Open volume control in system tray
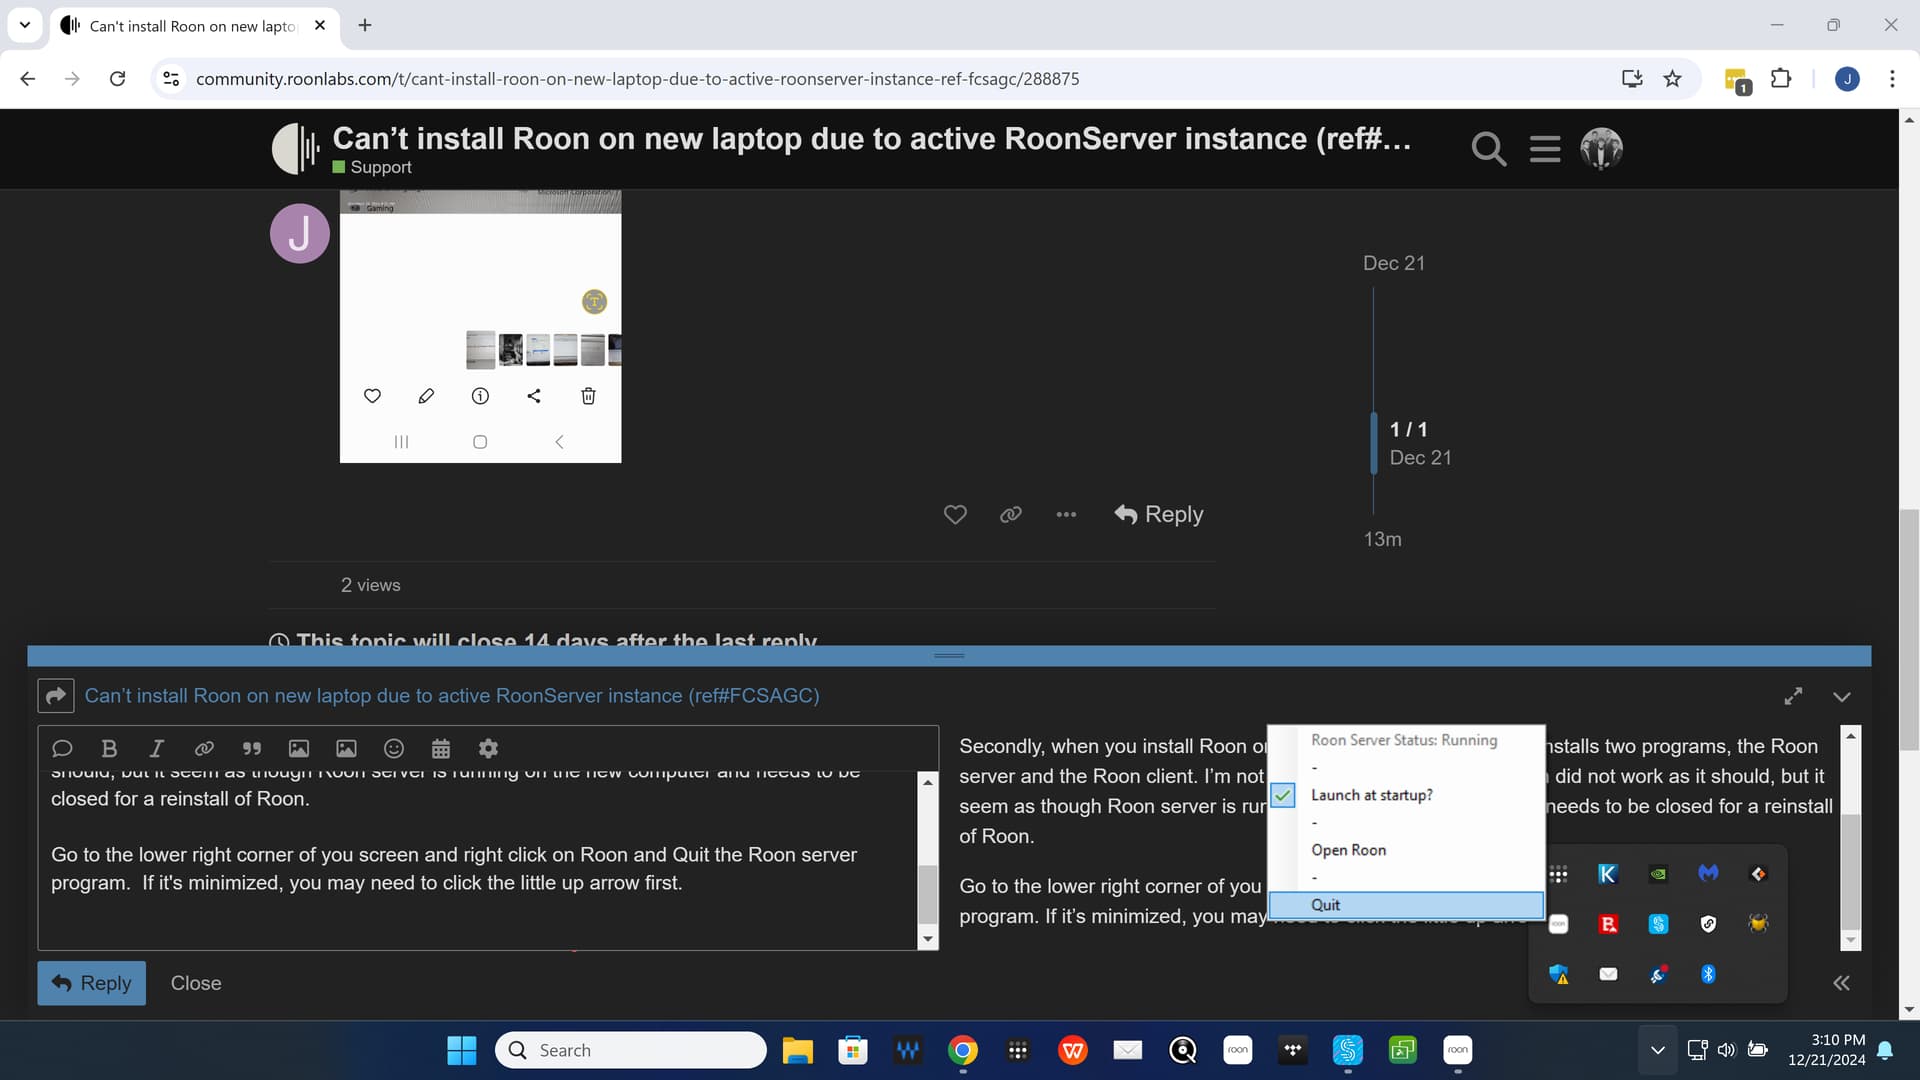 1726,1050
